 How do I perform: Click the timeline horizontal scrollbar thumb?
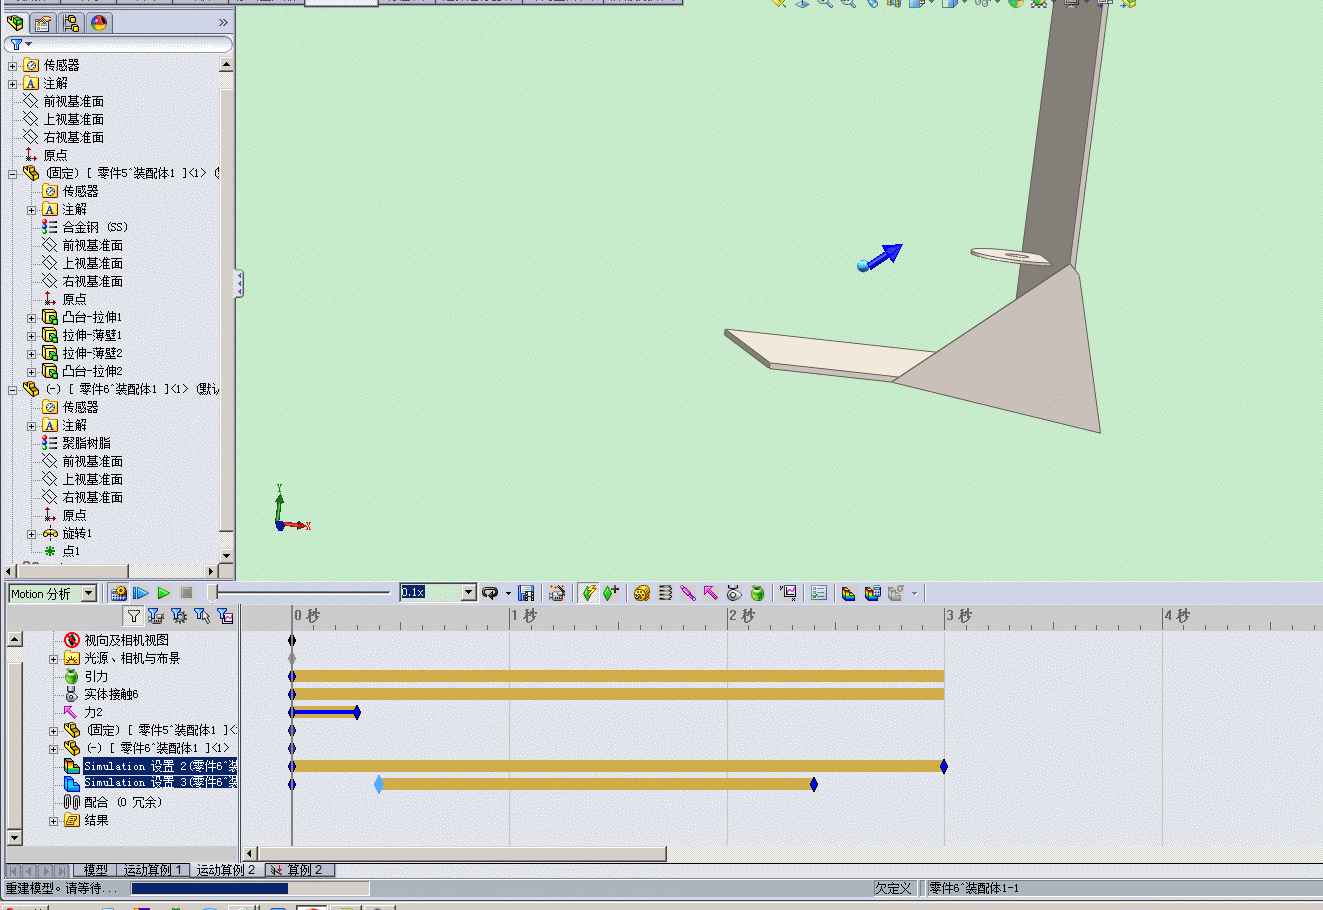461,854
